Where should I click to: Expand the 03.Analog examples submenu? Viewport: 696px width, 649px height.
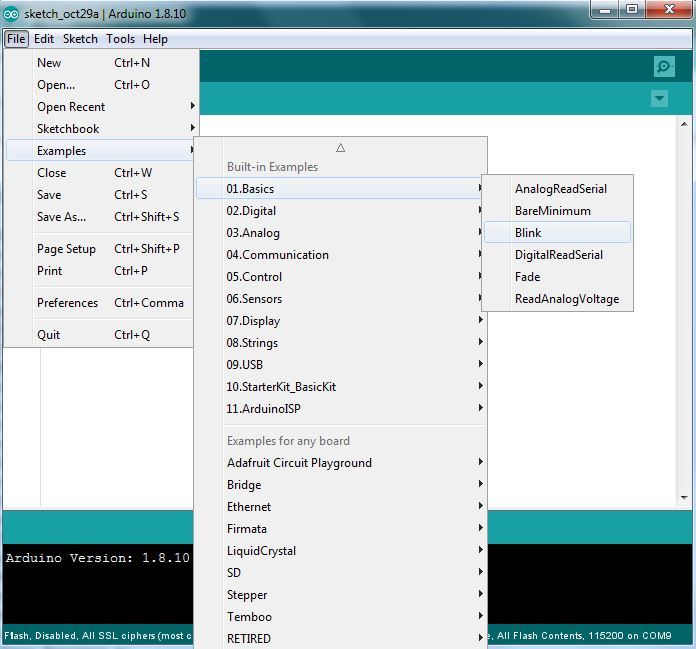(x=340, y=233)
